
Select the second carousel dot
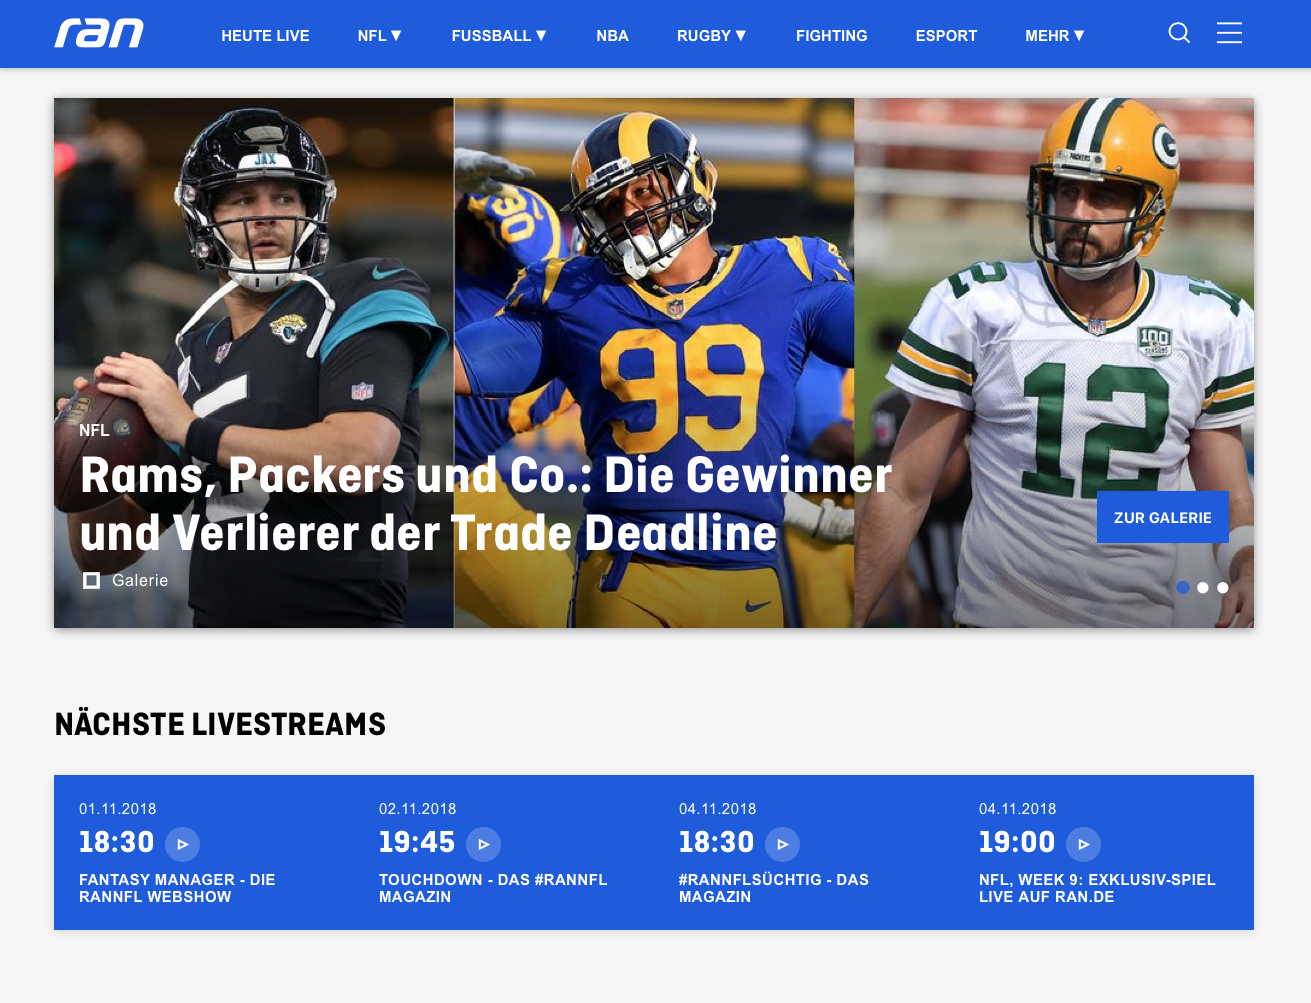point(1203,587)
